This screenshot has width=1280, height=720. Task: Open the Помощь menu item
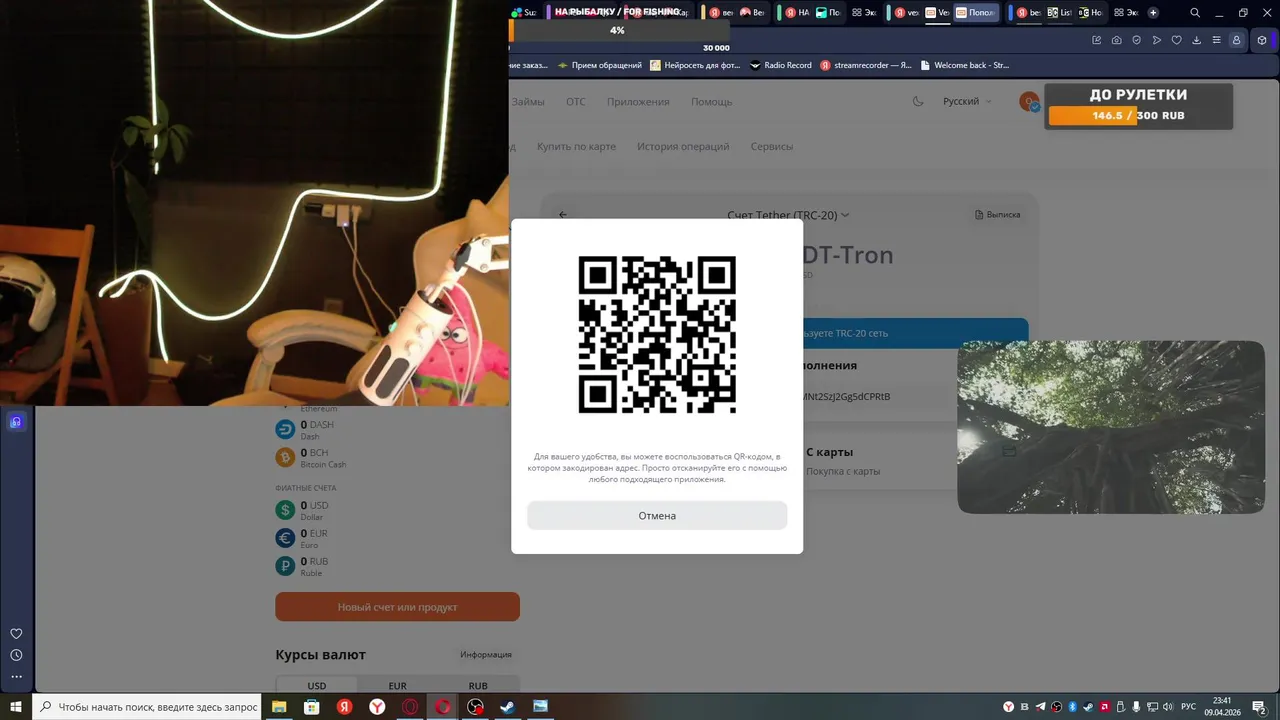tap(712, 102)
